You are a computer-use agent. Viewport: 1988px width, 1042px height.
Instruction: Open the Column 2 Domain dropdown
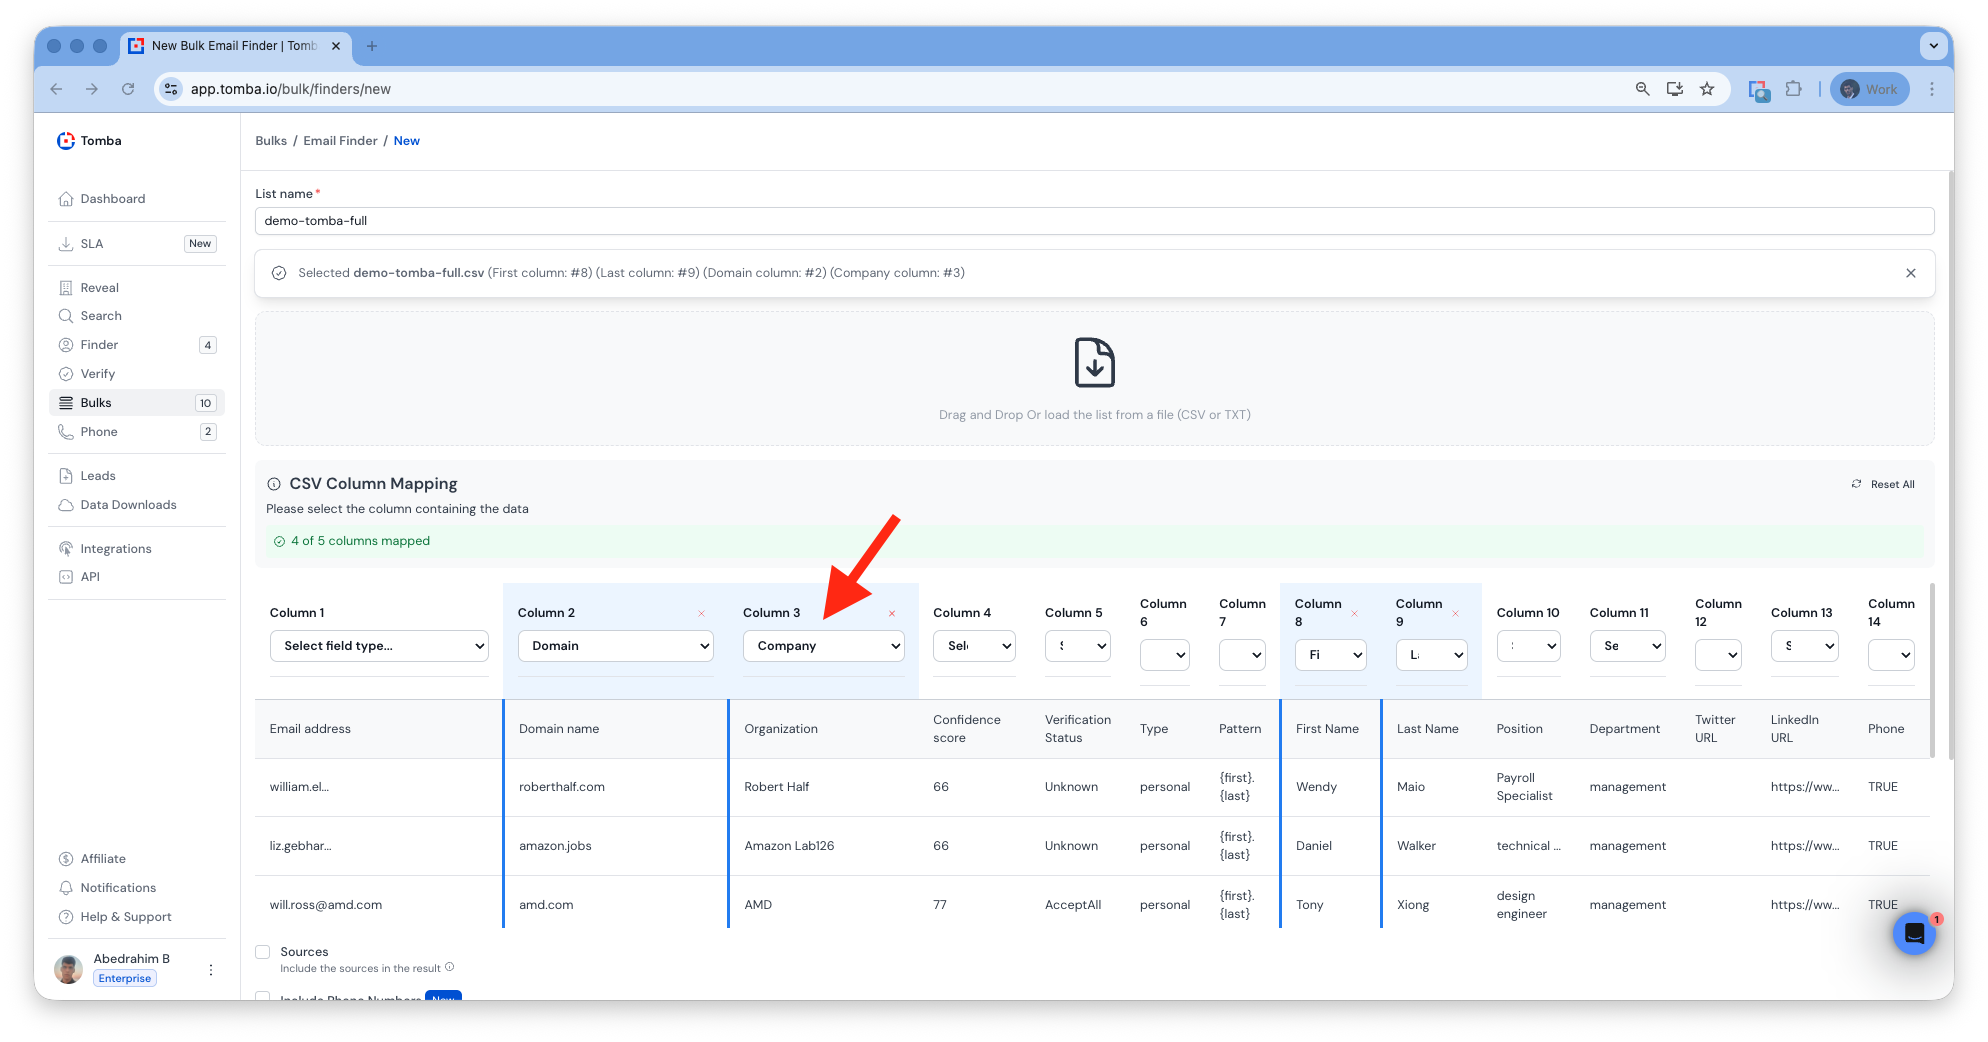pyautogui.click(x=615, y=645)
